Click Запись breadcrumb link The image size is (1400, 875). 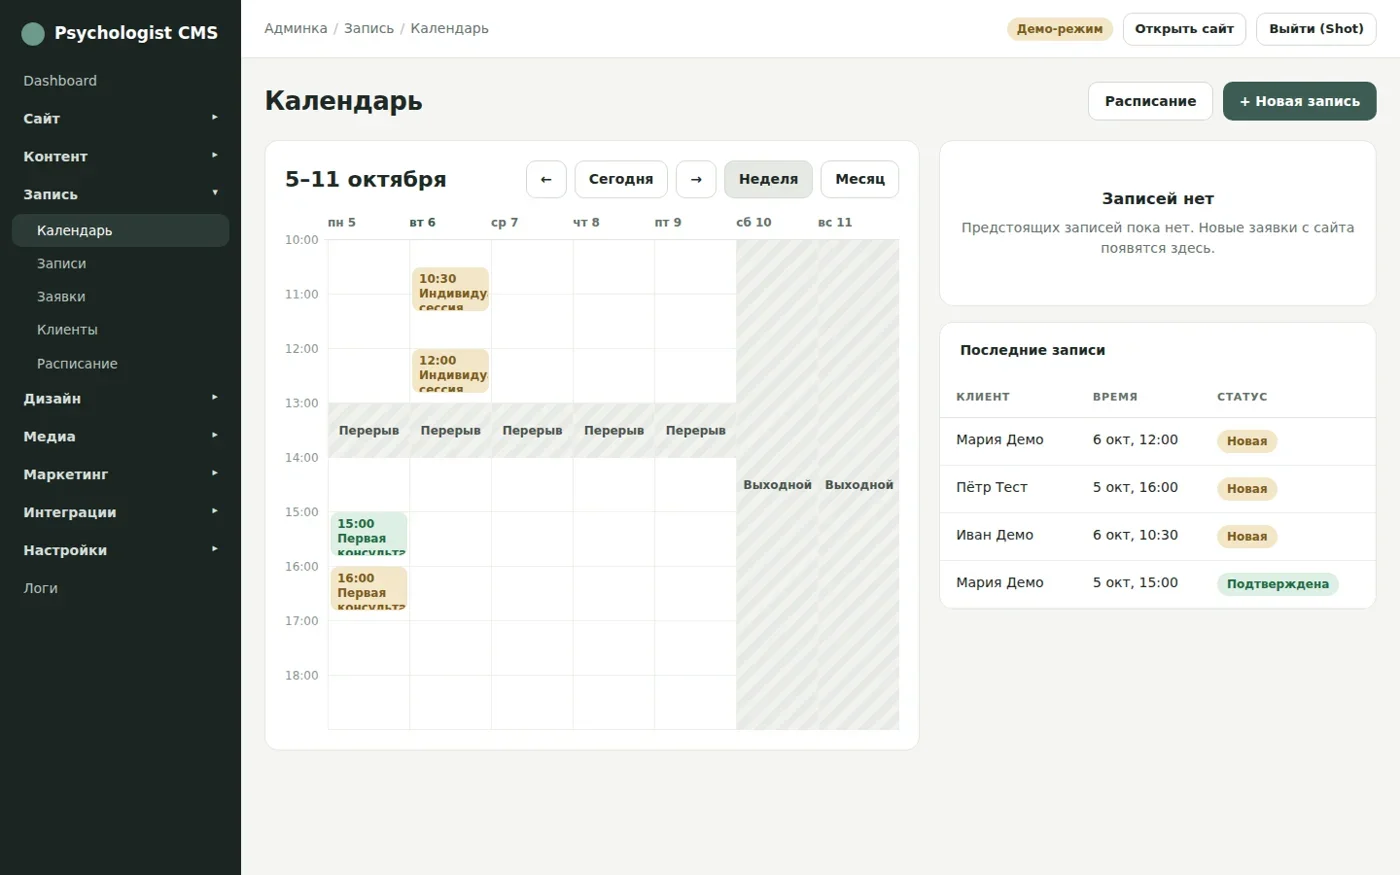(x=369, y=29)
